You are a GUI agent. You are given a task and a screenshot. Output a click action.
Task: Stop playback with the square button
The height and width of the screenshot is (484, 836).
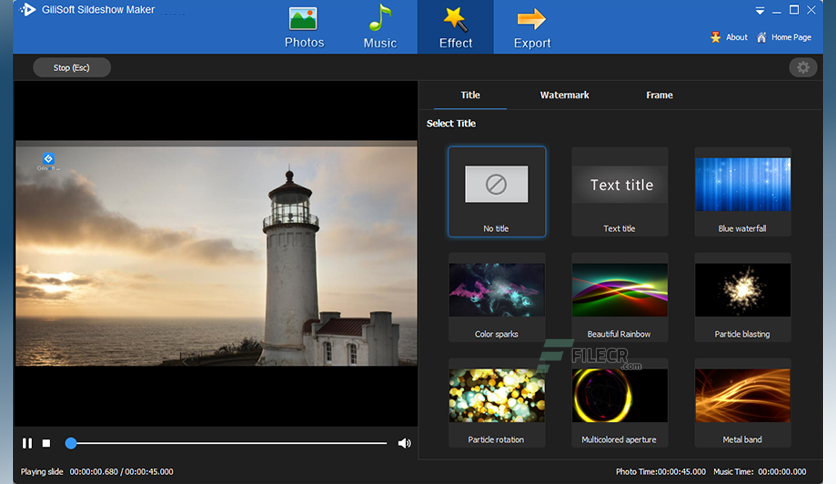[46, 443]
